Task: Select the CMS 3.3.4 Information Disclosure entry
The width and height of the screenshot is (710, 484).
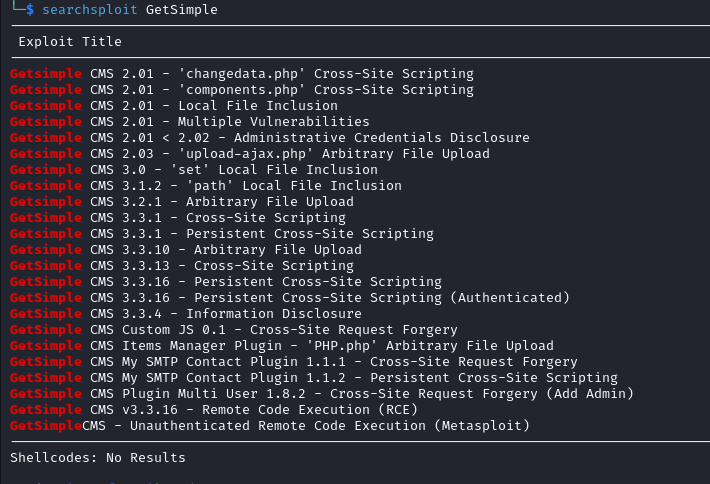Action: click(186, 314)
